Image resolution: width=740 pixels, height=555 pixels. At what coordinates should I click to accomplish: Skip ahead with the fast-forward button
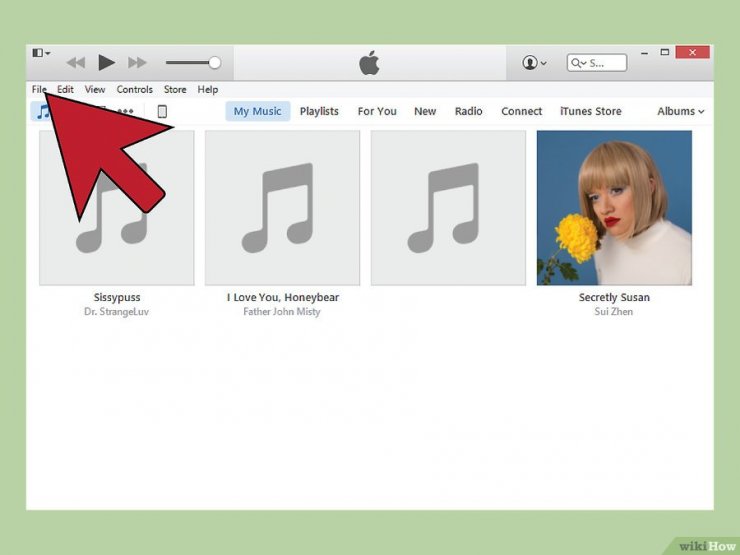(137, 62)
